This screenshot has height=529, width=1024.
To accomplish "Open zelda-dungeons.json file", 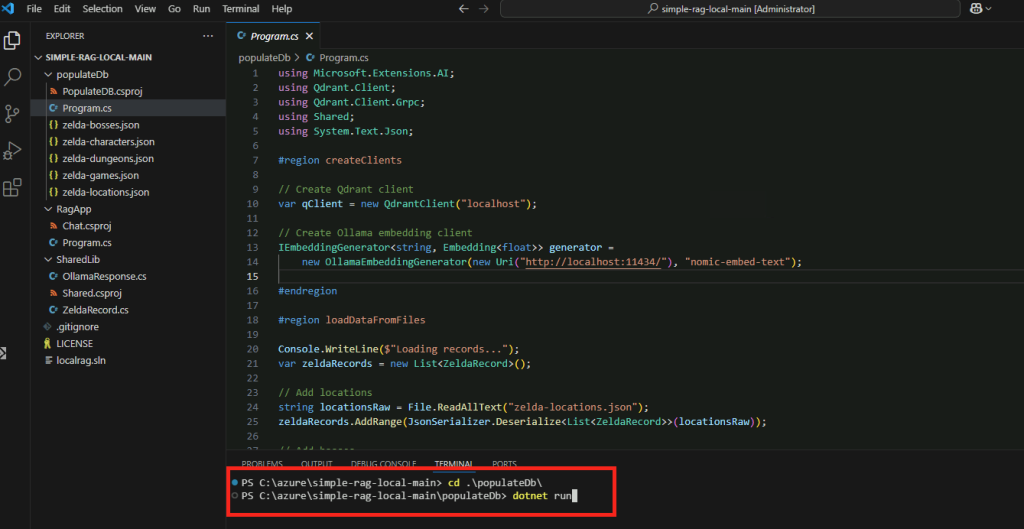I will click(x=108, y=159).
